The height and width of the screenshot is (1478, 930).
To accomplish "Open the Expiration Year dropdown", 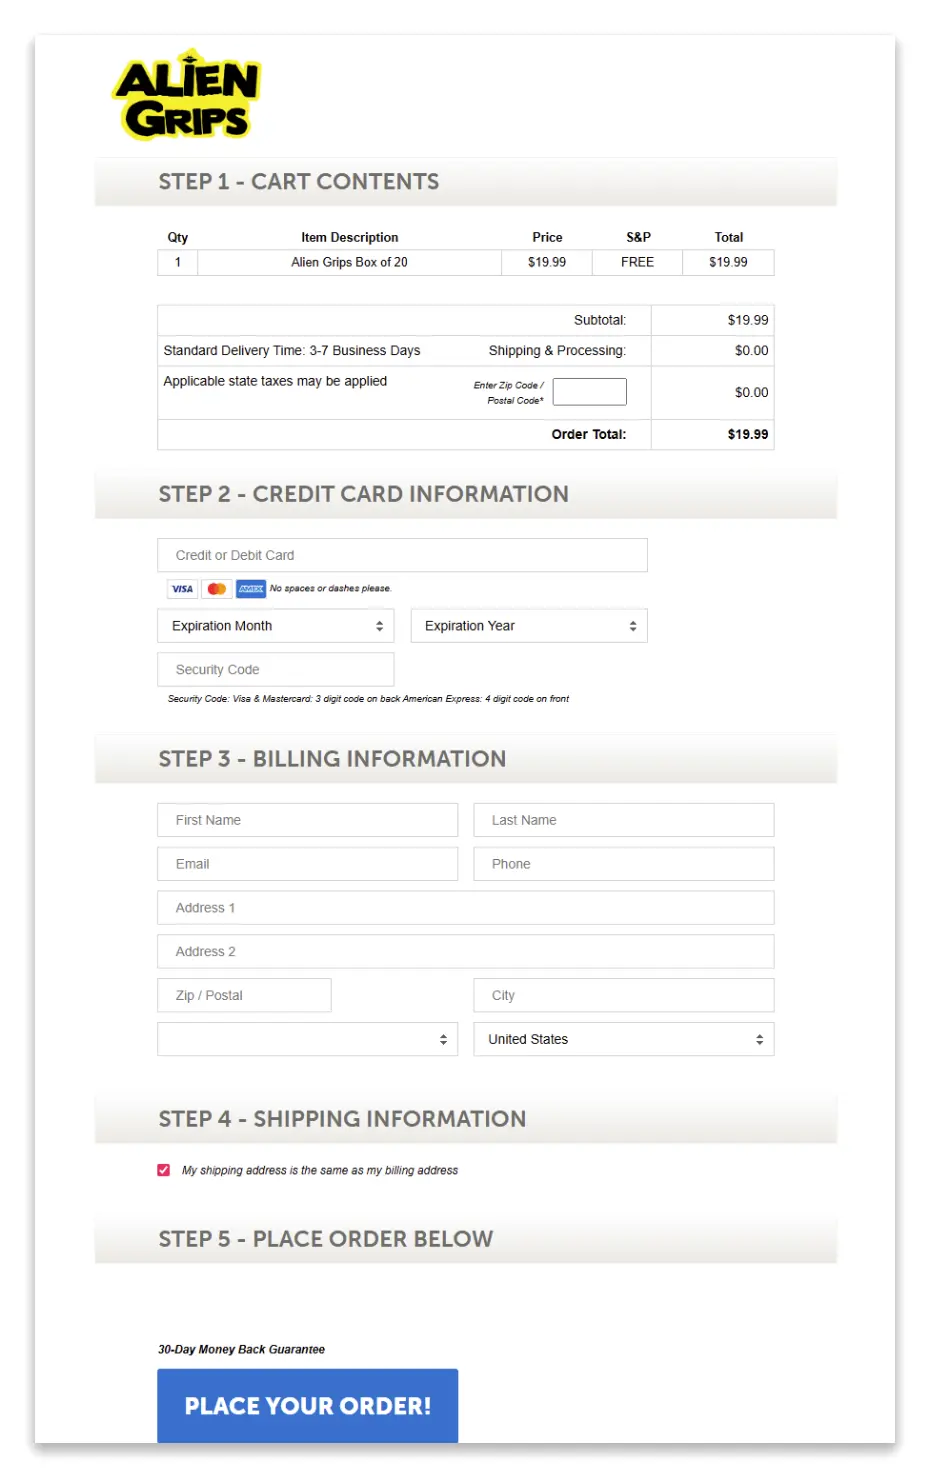I will [529, 625].
